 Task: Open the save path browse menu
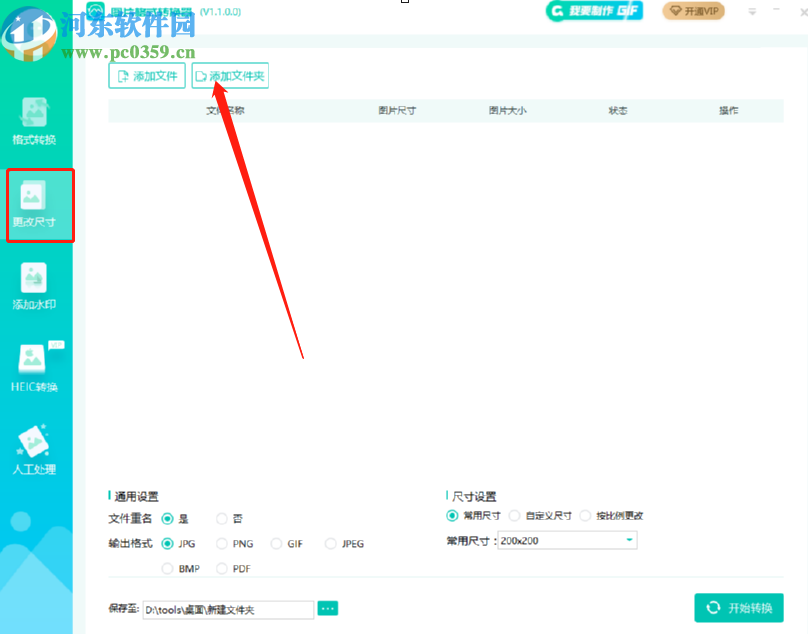(x=327, y=607)
